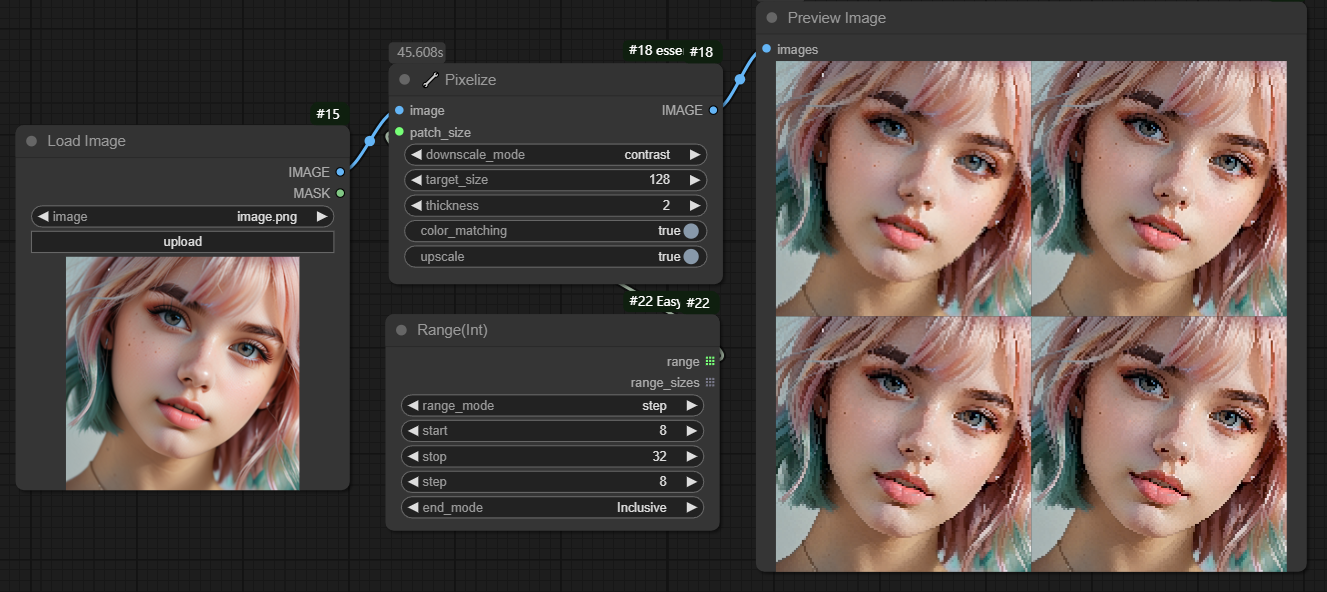Click the Pixelize patch_size input port
This screenshot has width=1327, height=592.
coord(400,132)
